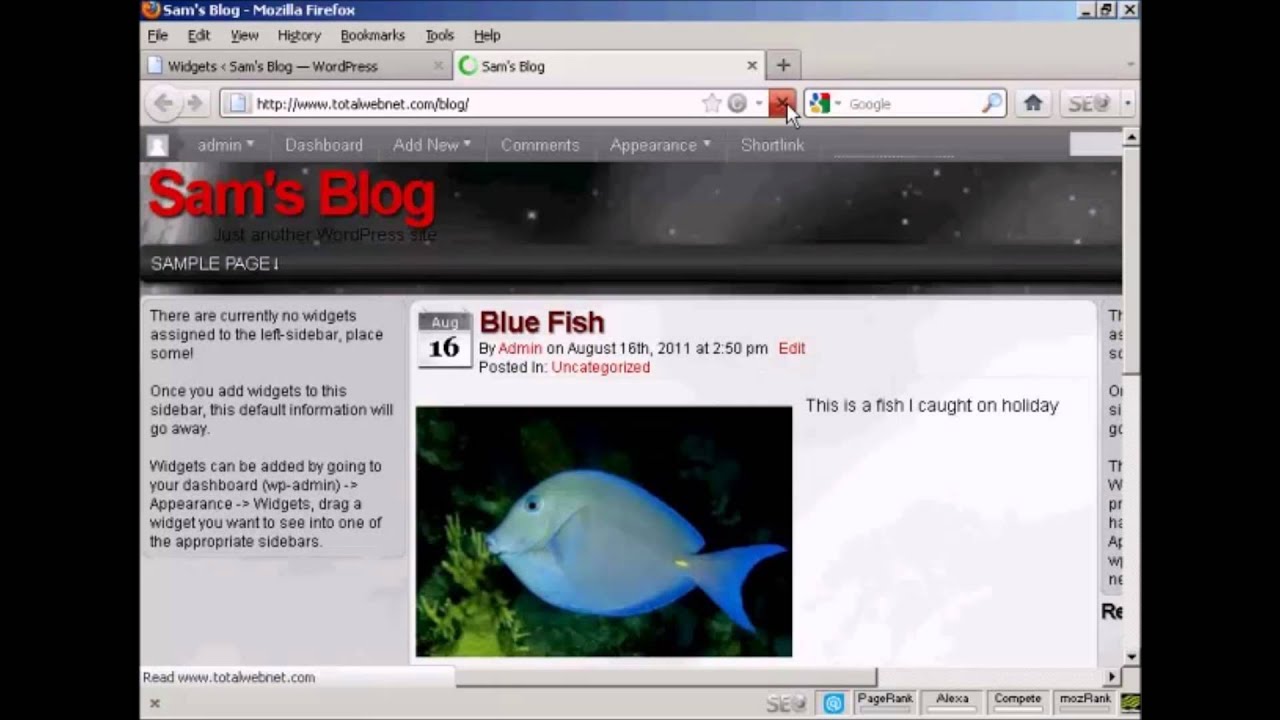Bookmark this page with the star
This screenshot has height=720, width=1280.
[x=711, y=103]
